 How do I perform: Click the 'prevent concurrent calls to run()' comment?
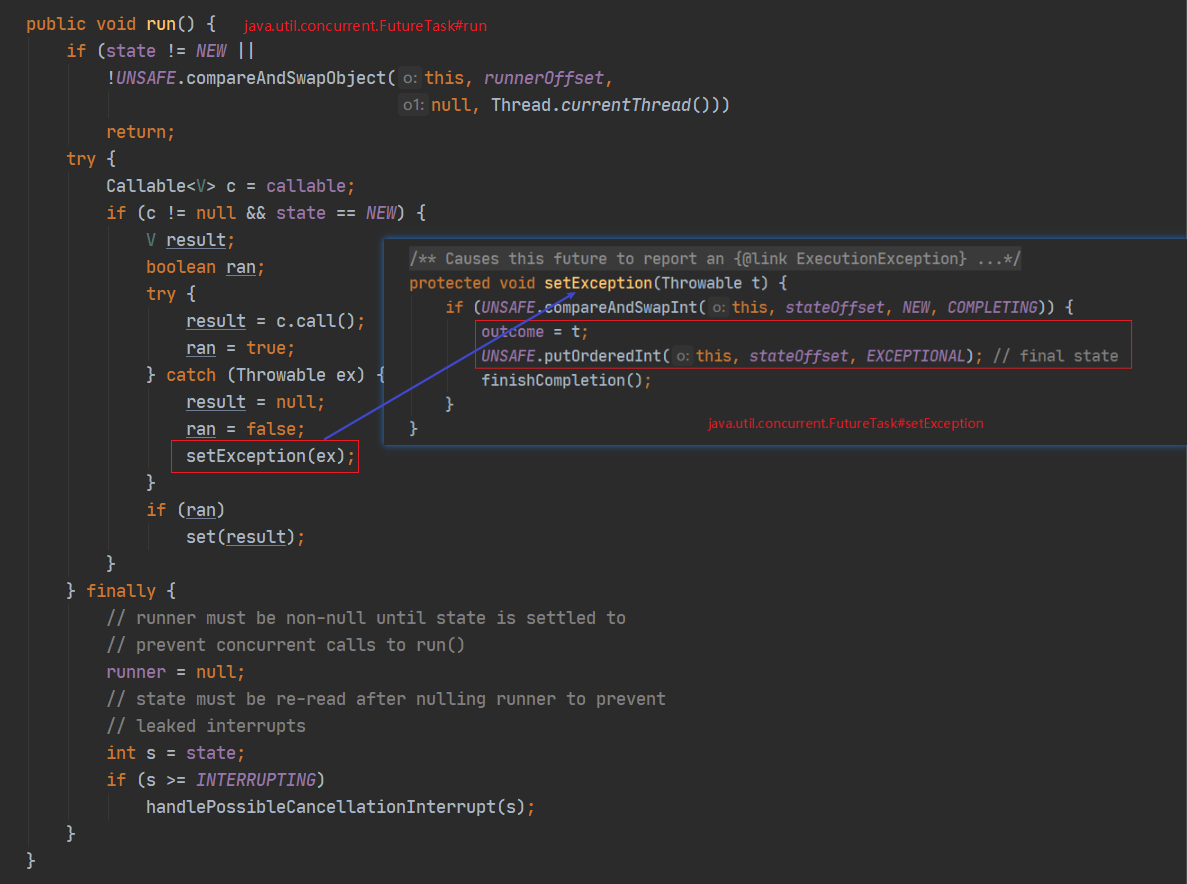coord(285,646)
